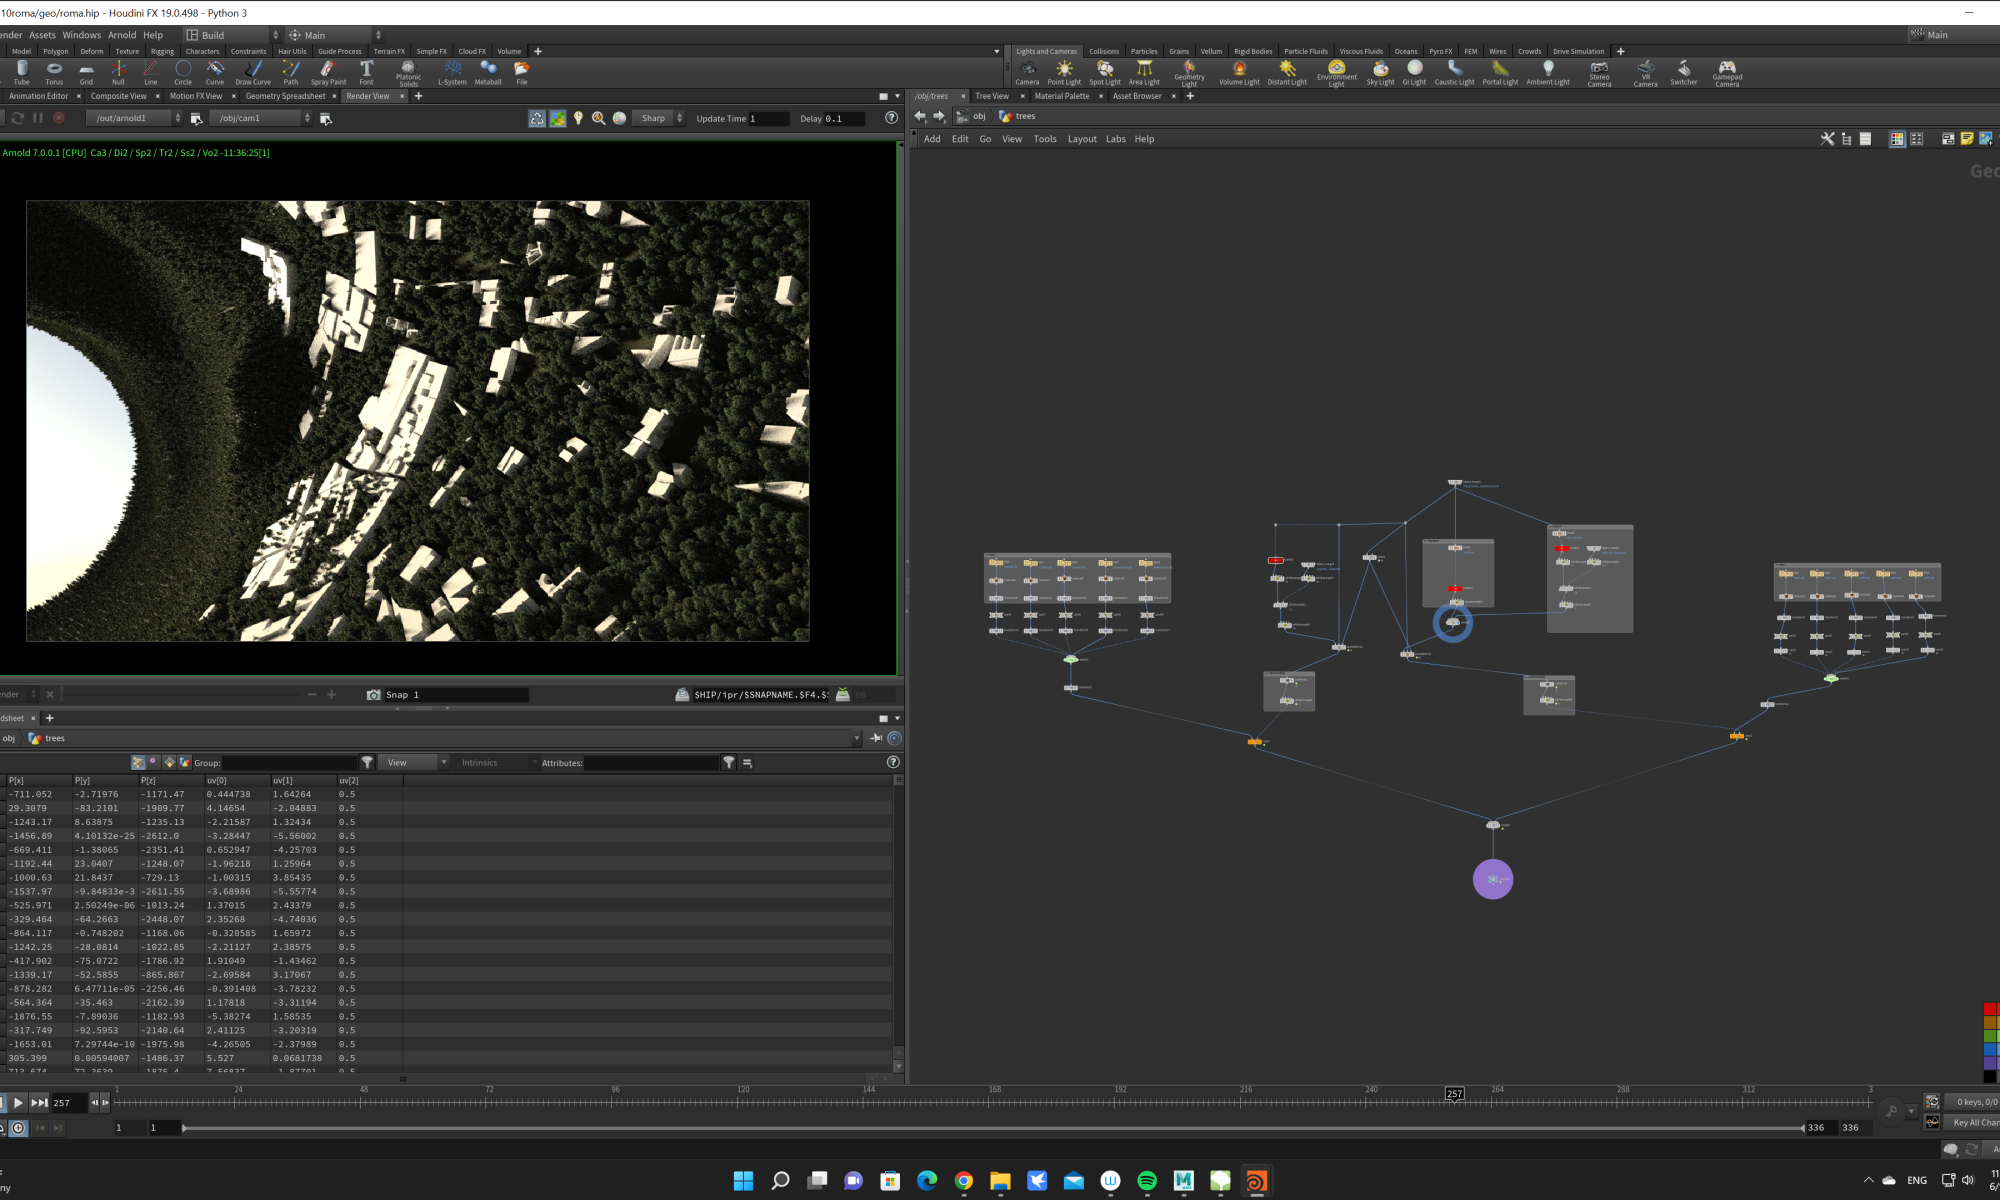Toggle the pin button in spreadsheet path bar
This screenshot has height=1200, width=2000.
click(876, 739)
